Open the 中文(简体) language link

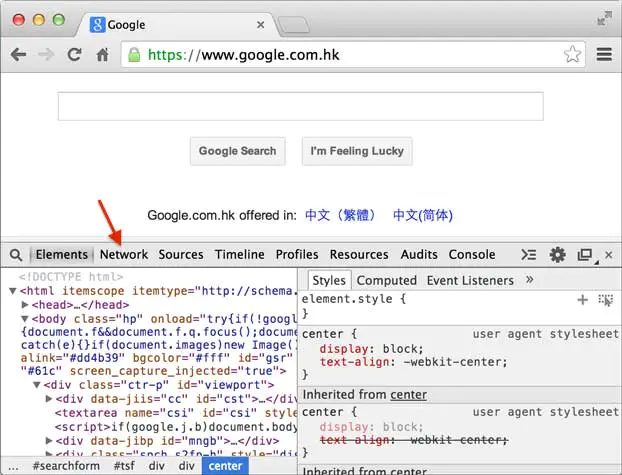coord(423,215)
